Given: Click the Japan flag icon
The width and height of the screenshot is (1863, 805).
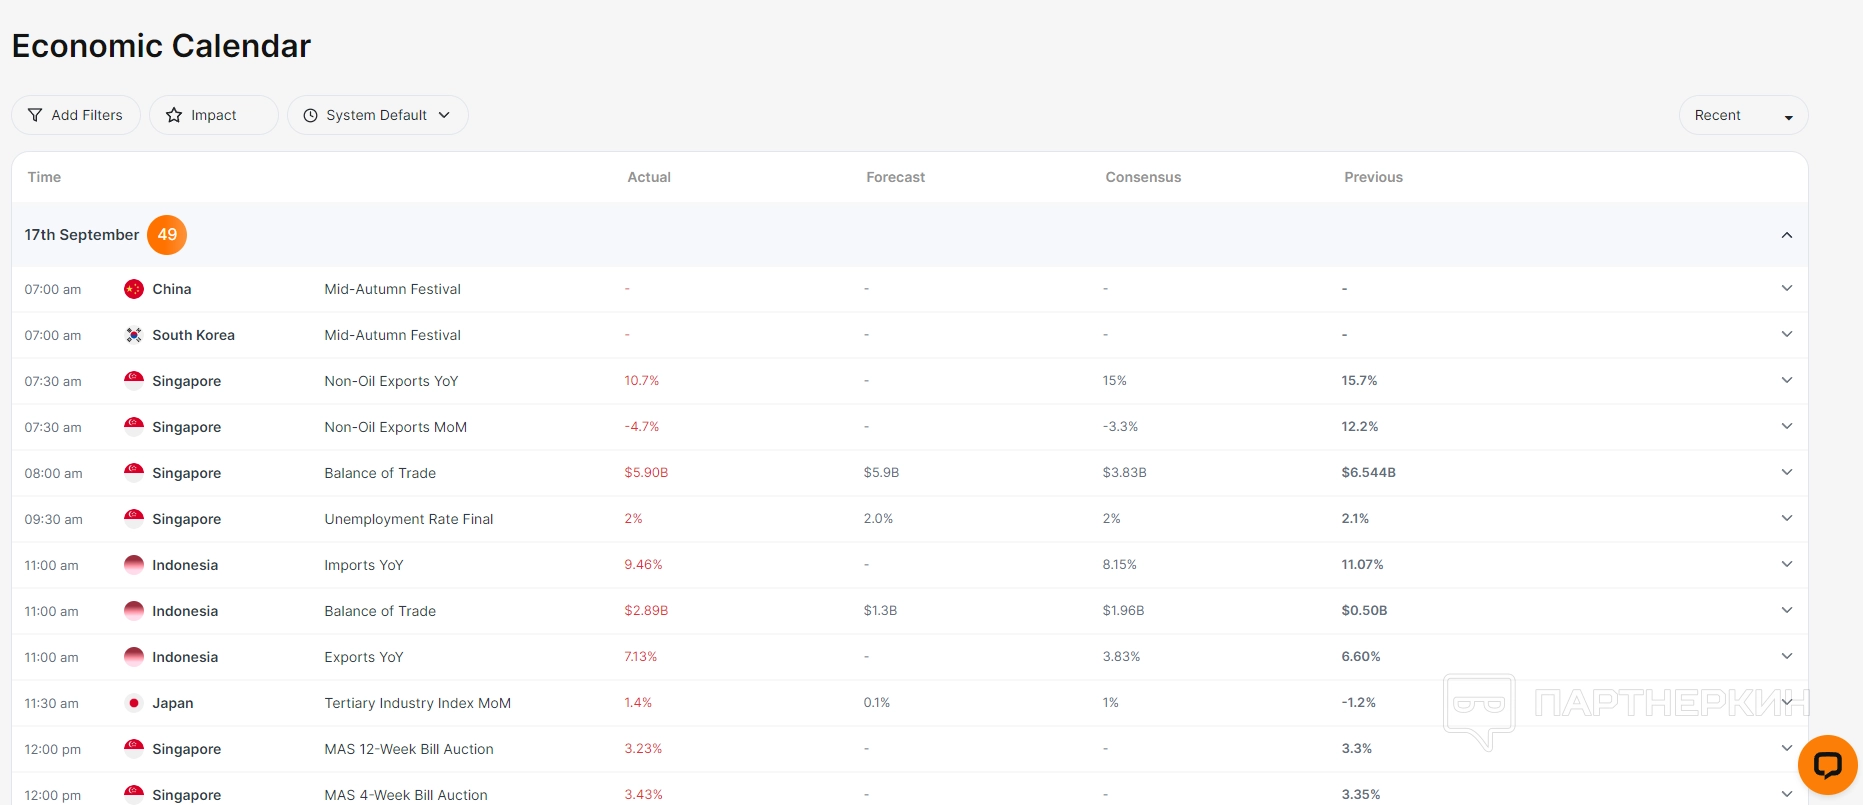Looking at the screenshot, I should (134, 703).
